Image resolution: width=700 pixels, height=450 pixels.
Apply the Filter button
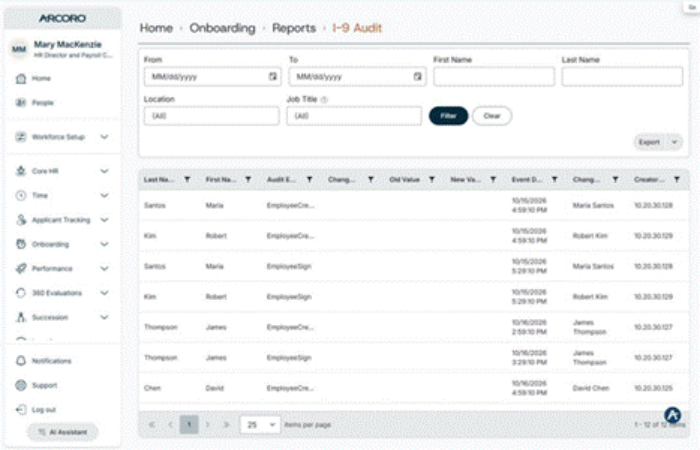coord(448,116)
